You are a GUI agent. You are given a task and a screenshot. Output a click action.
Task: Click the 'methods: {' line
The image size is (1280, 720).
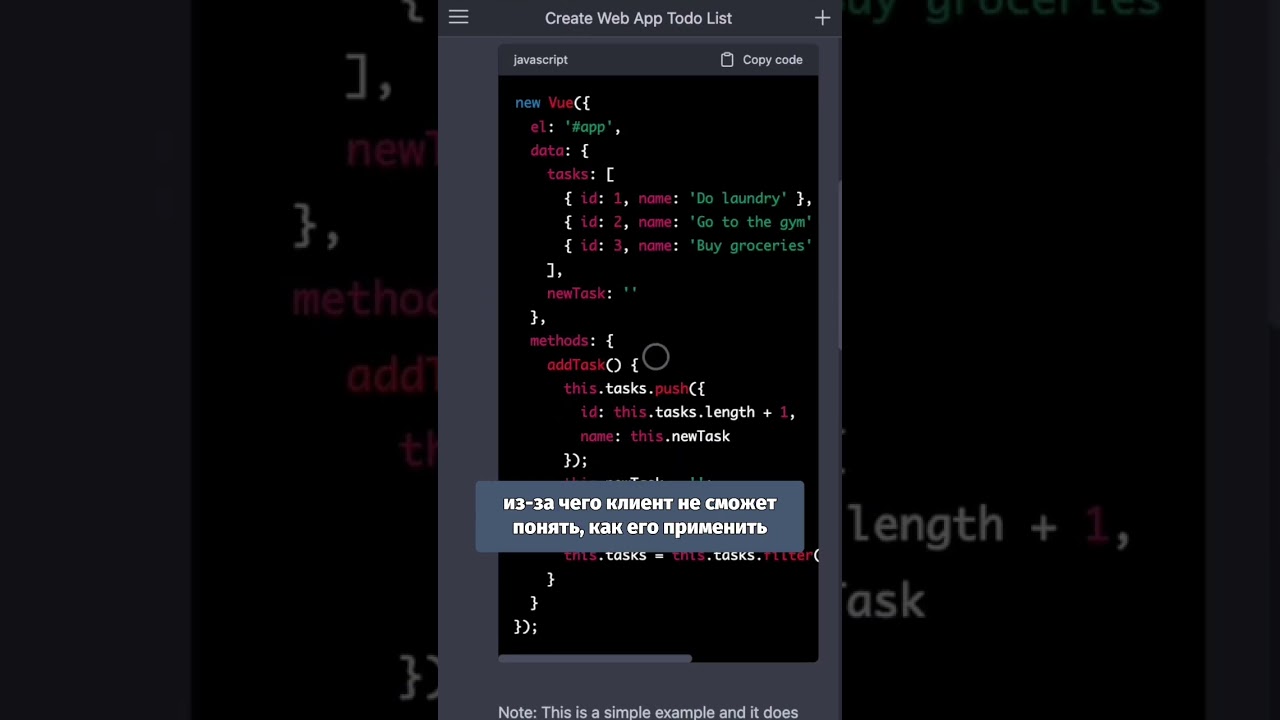[x=572, y=341]
